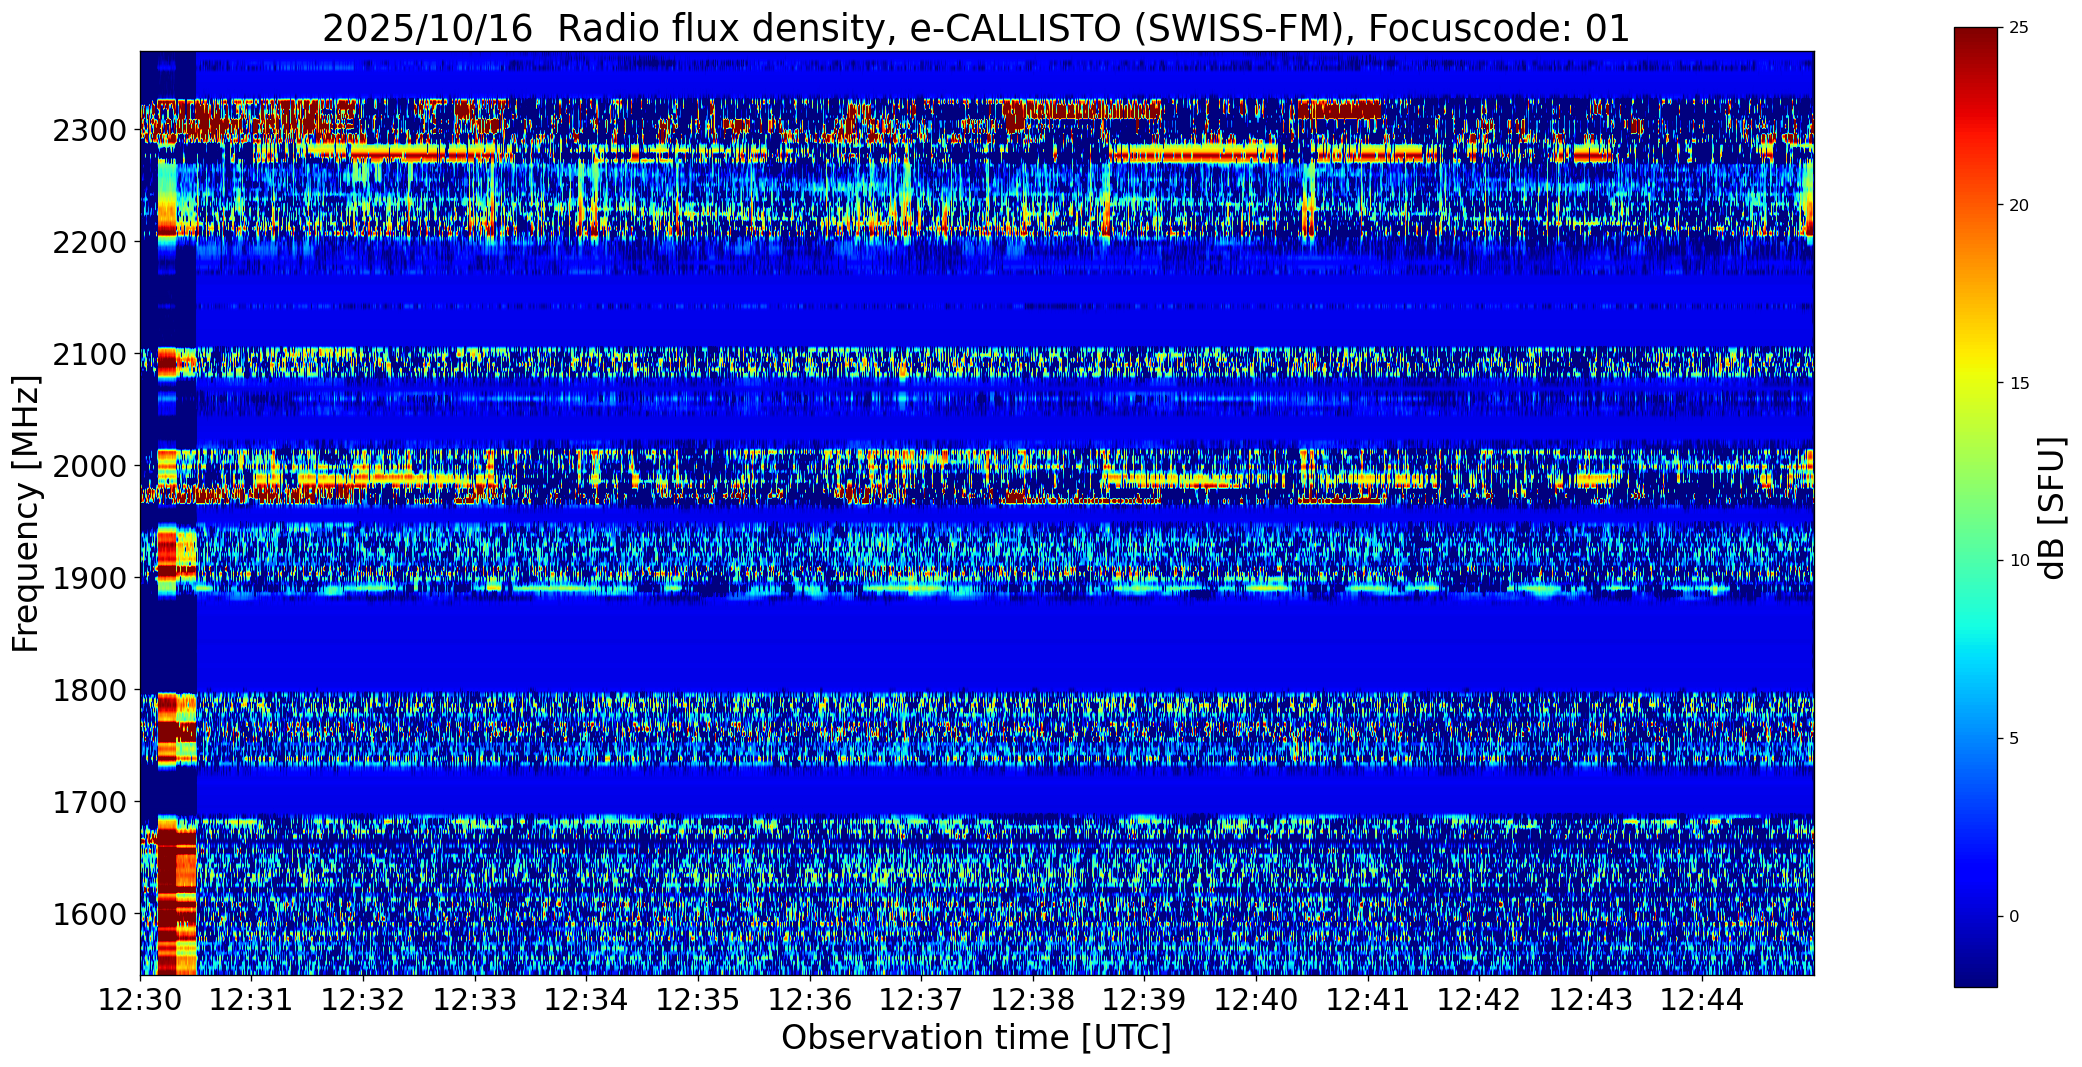Click the colorbar tick label 5
The image size is (2082, 1067).
click(2014, 739)
